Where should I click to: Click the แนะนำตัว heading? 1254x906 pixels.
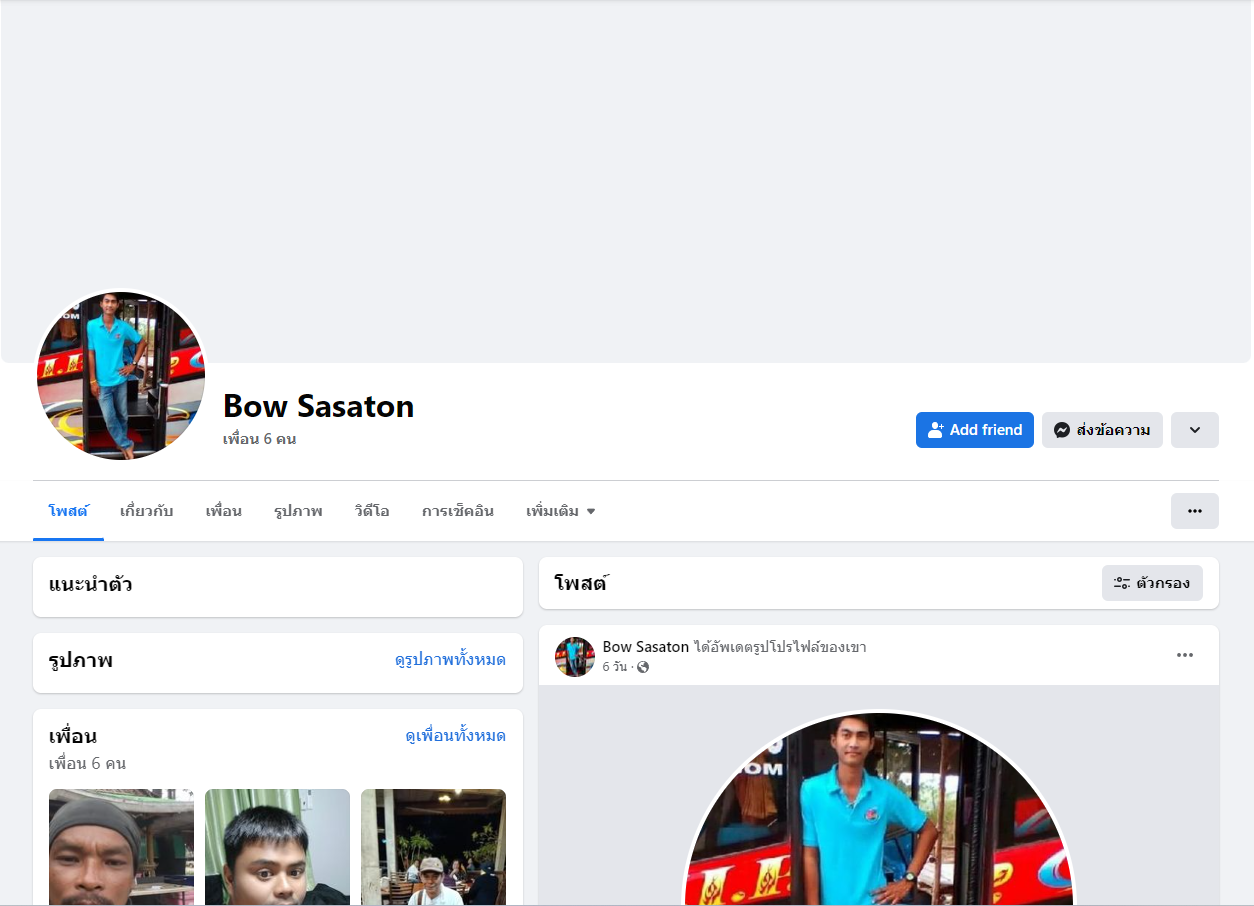pos(91,584)
